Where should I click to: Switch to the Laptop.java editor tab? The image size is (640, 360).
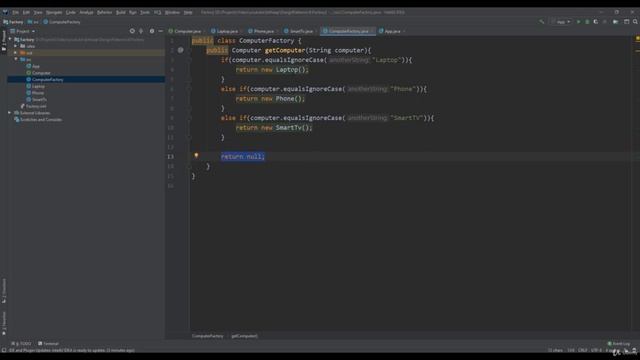(225, 31)
